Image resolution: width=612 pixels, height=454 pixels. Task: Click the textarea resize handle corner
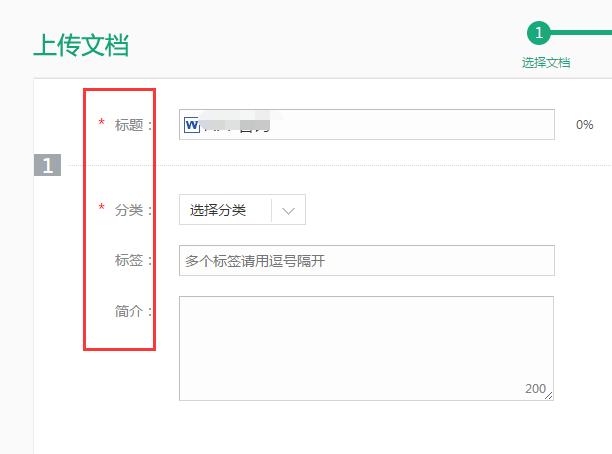click(x=549, y=395)
